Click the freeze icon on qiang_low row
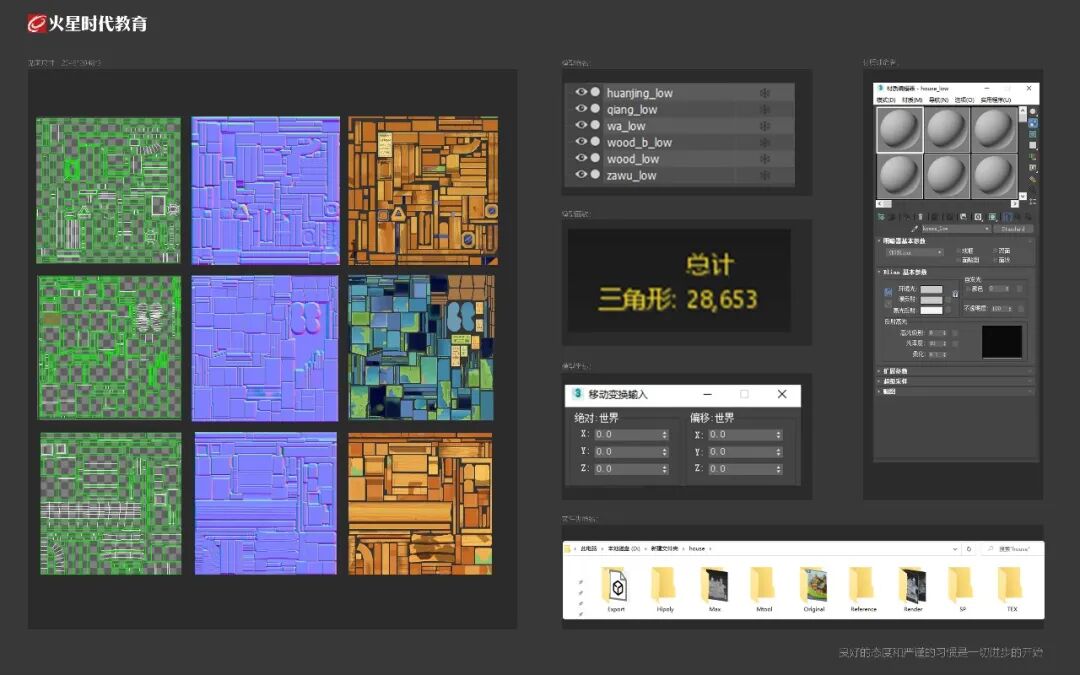 coord(765,110)
